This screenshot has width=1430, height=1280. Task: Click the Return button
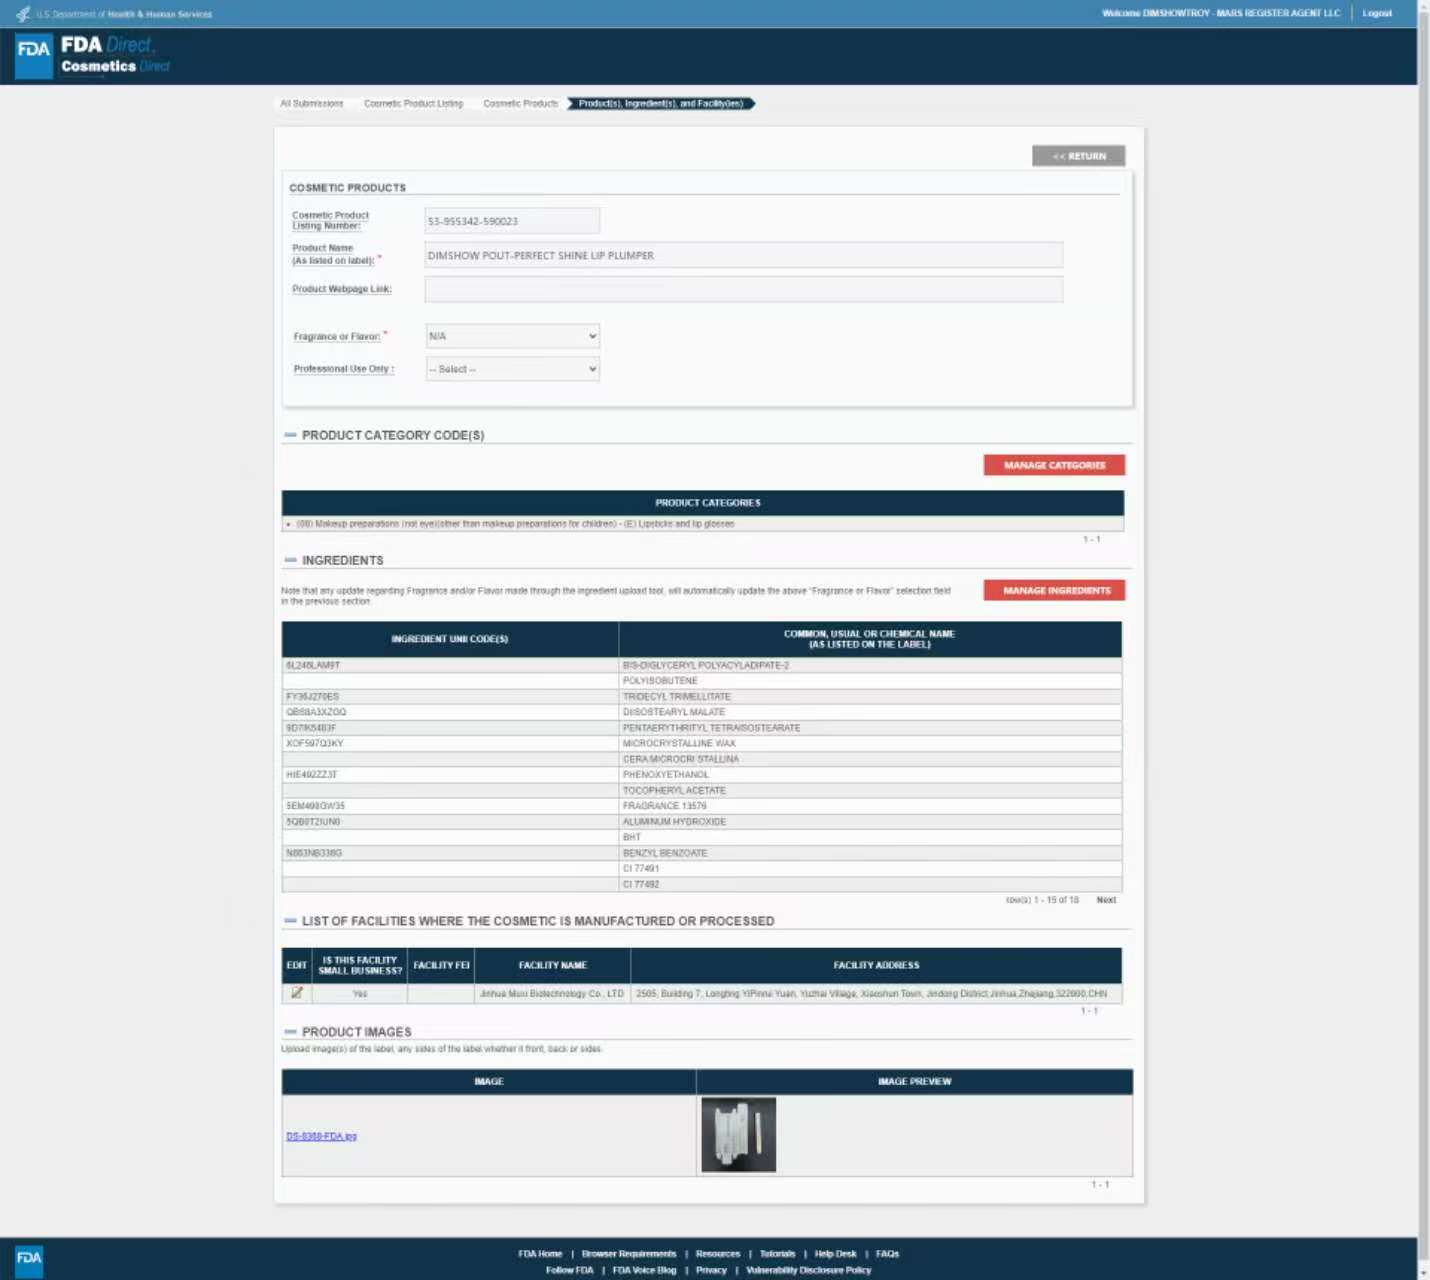pyautogui.click(x=1078, y=156)
